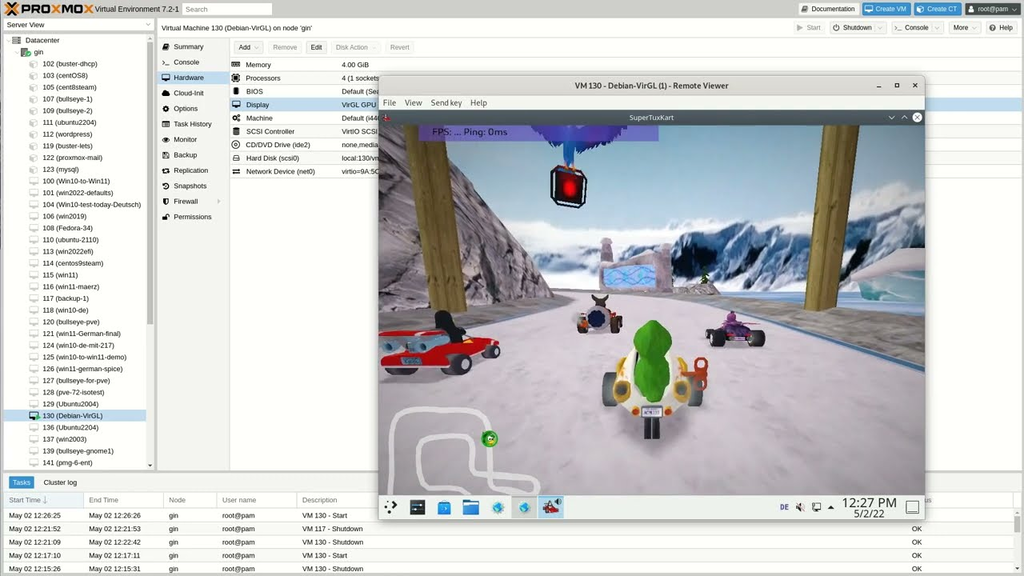The width and height of the screenshot is (1024, 576).
Task: Open the Shutdown dropdown arrow
Action: [881, 28]
